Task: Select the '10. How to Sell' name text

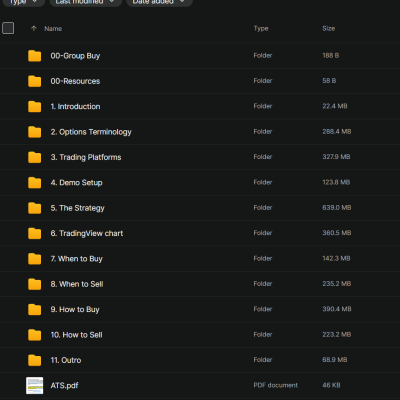Action: coord(77,335)
